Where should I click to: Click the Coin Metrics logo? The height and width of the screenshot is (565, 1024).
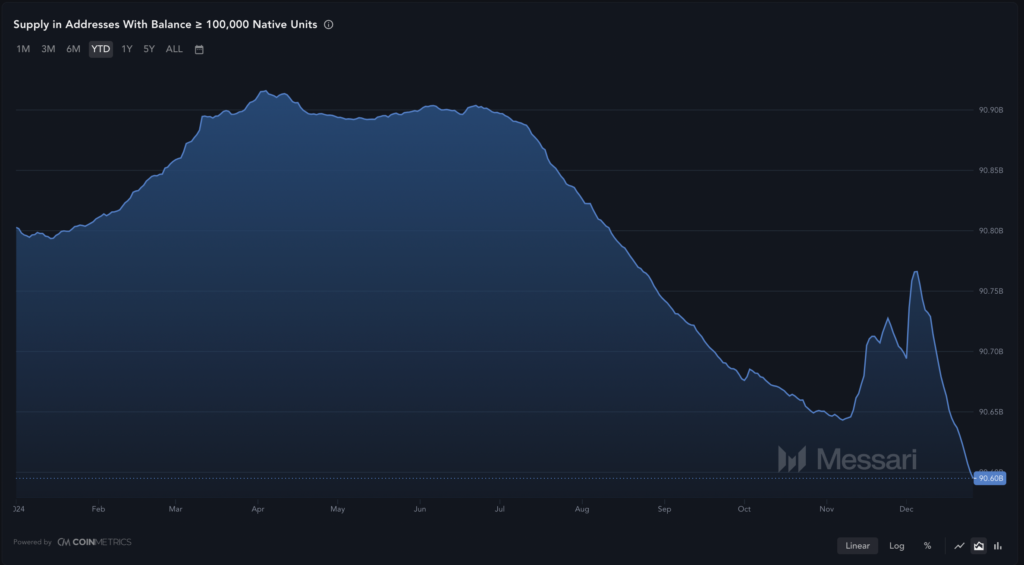click(x=94, y=542)
